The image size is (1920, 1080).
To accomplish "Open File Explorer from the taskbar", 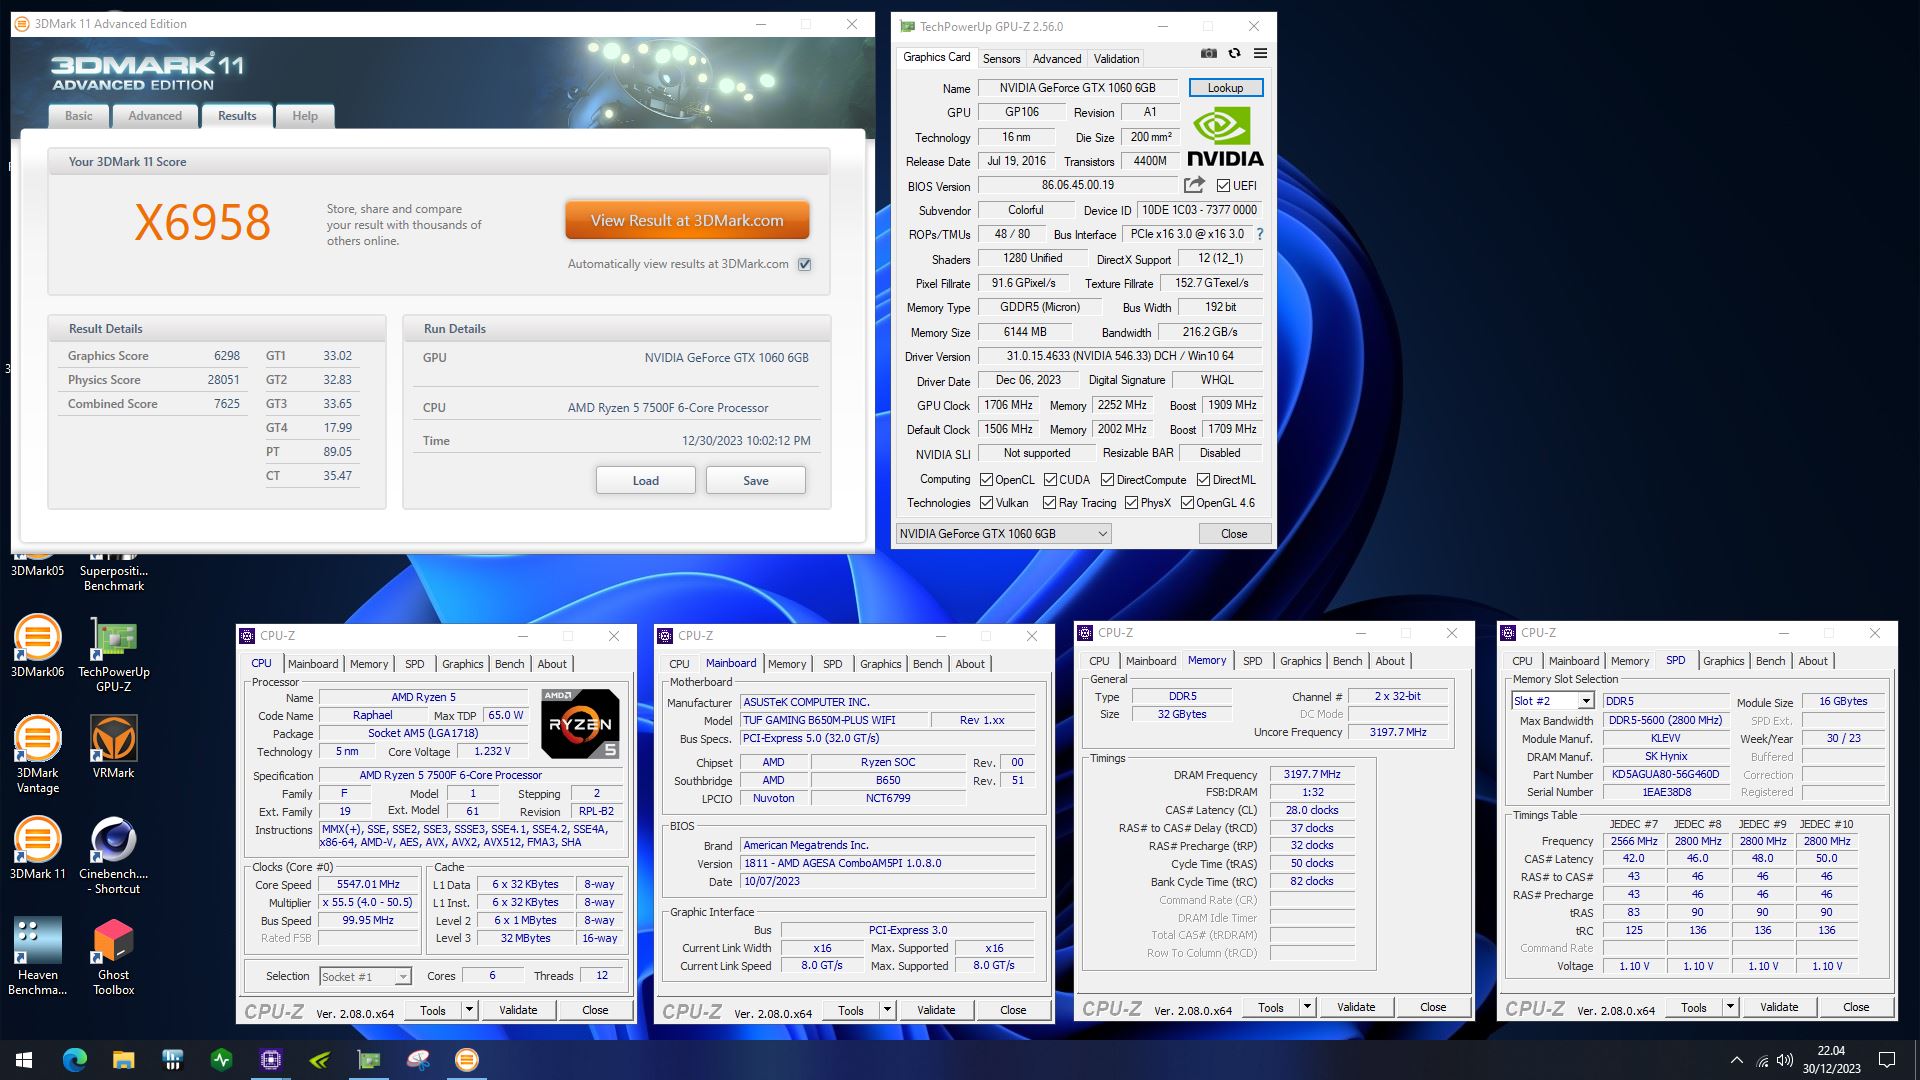I will (124, 1060).
